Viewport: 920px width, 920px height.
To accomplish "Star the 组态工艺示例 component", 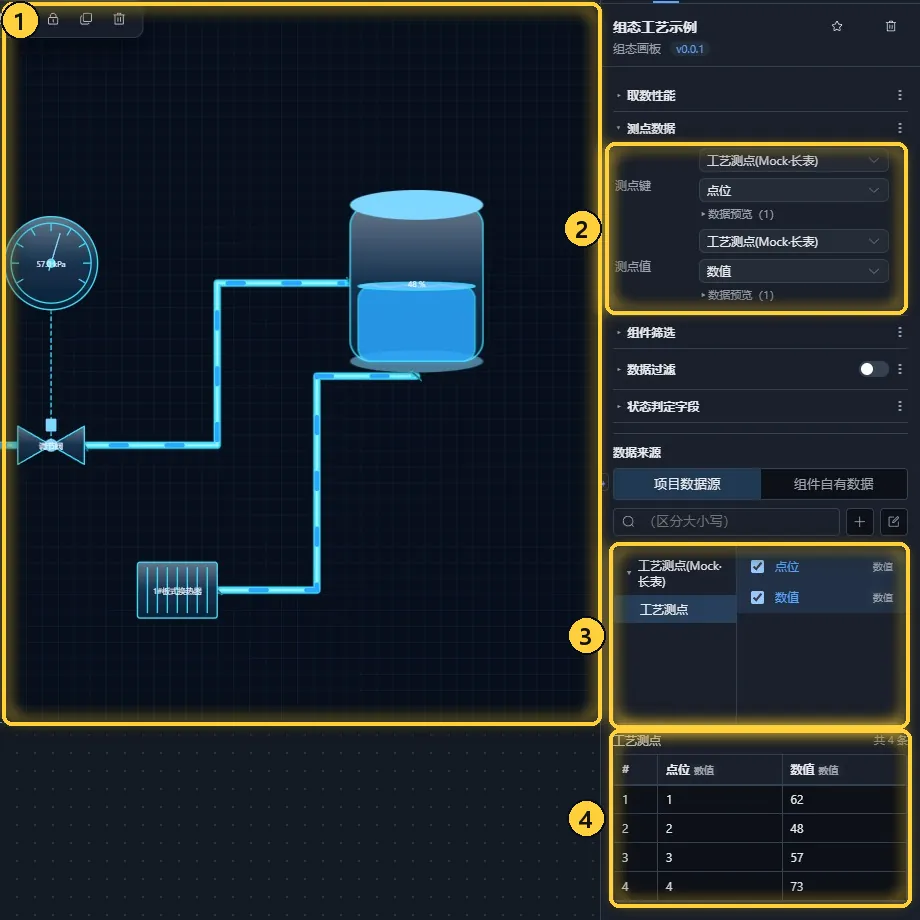I will (x=837, y=26).
